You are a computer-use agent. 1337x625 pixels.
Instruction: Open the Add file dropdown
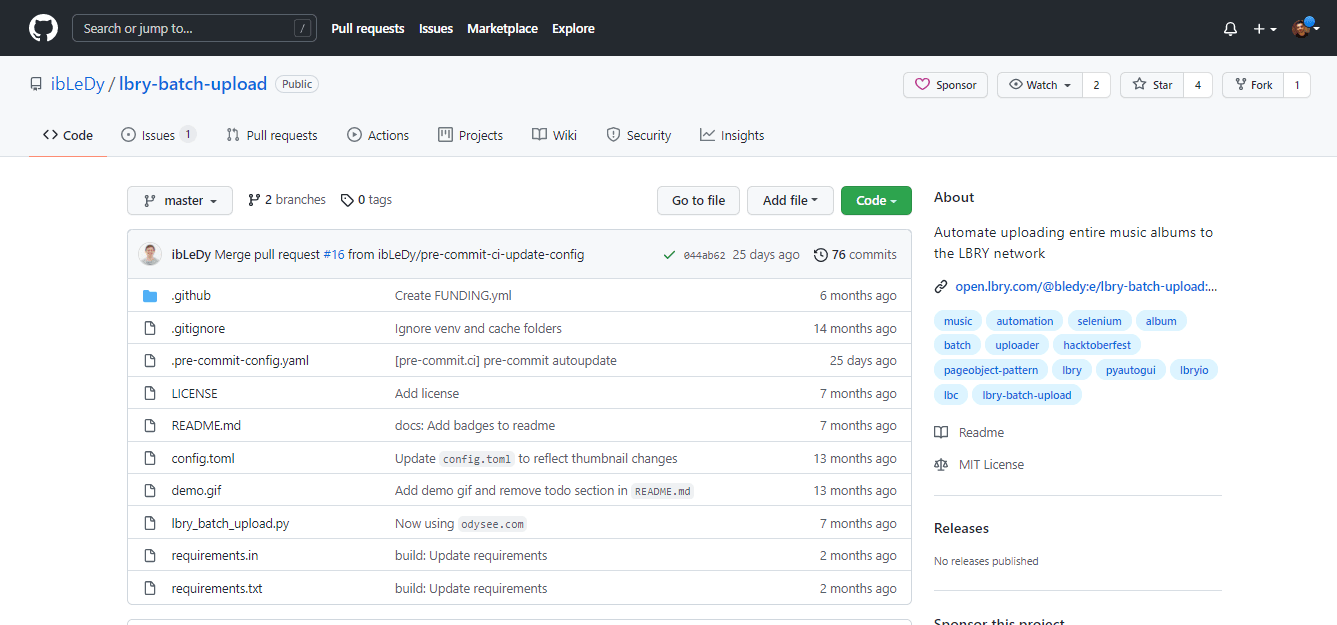click(x=790, y=201)
